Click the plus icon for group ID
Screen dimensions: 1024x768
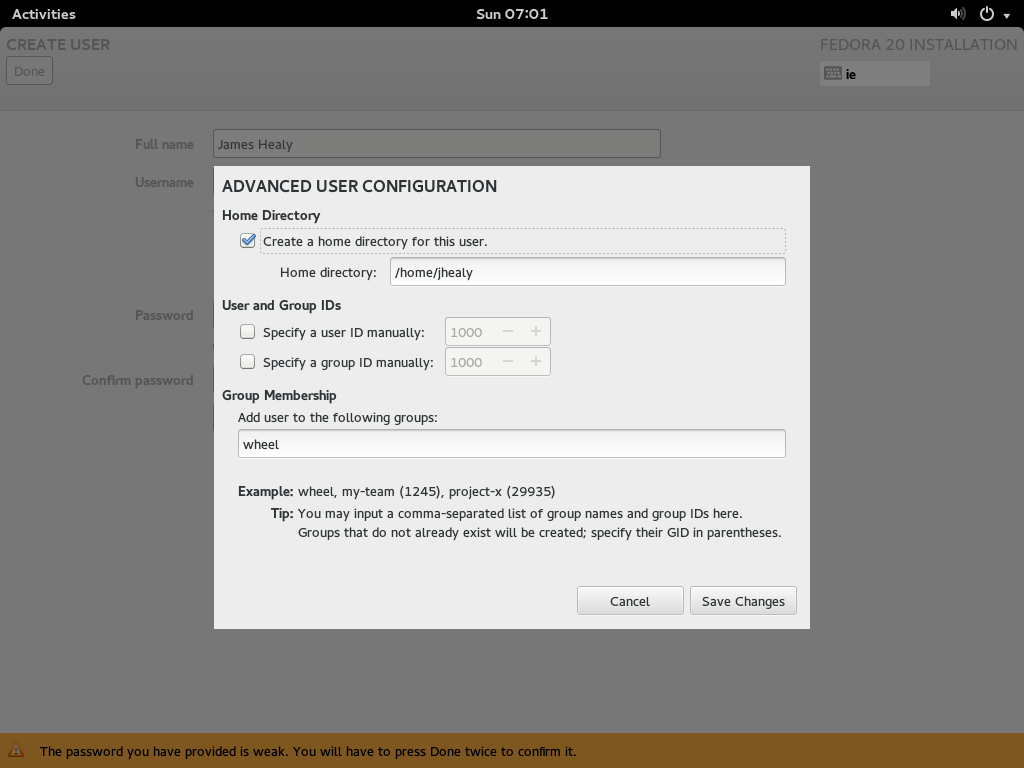tap(536, 362)
